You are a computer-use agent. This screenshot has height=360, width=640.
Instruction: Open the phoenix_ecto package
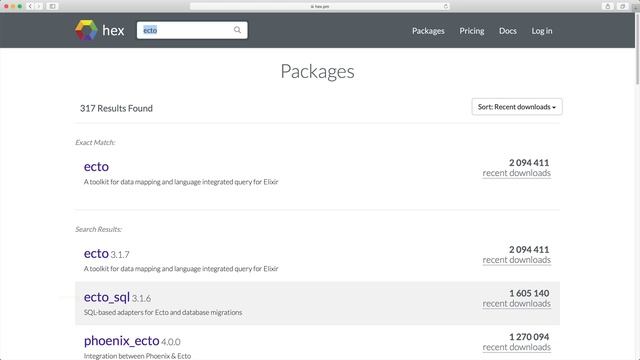[x=121, y=341]
